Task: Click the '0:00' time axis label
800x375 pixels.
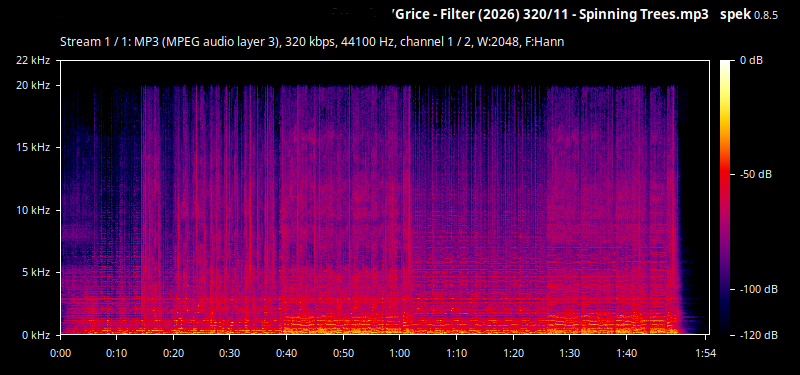Action: [x=60, y=353]
